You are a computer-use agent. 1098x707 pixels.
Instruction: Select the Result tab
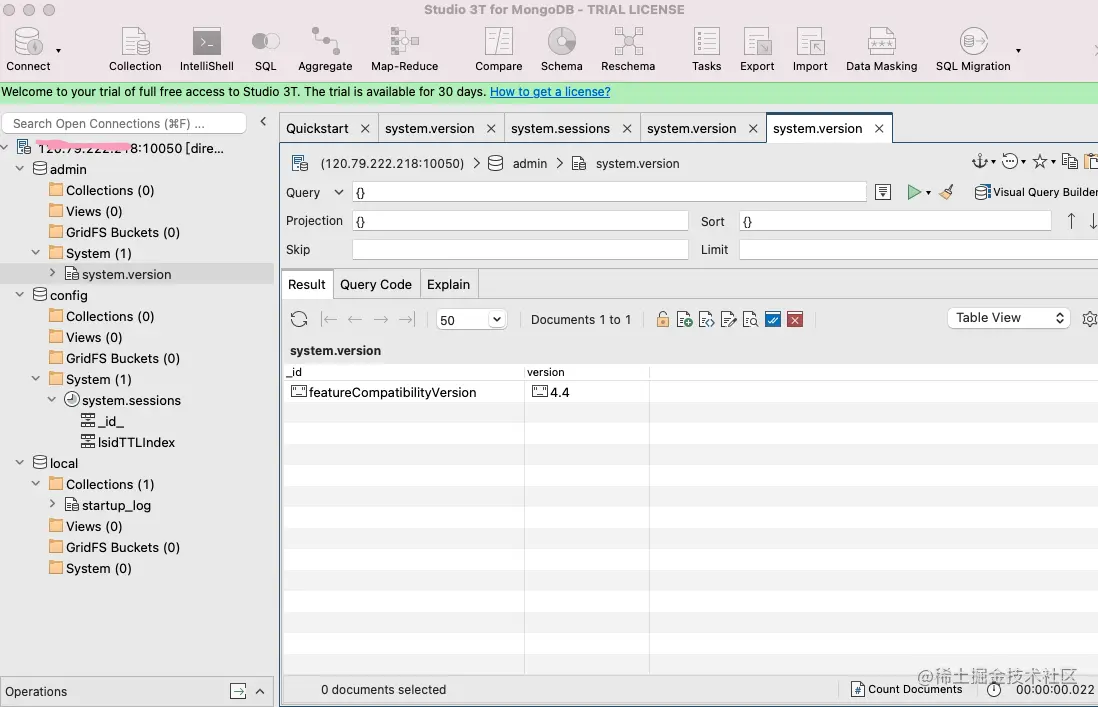coord(307,284)
